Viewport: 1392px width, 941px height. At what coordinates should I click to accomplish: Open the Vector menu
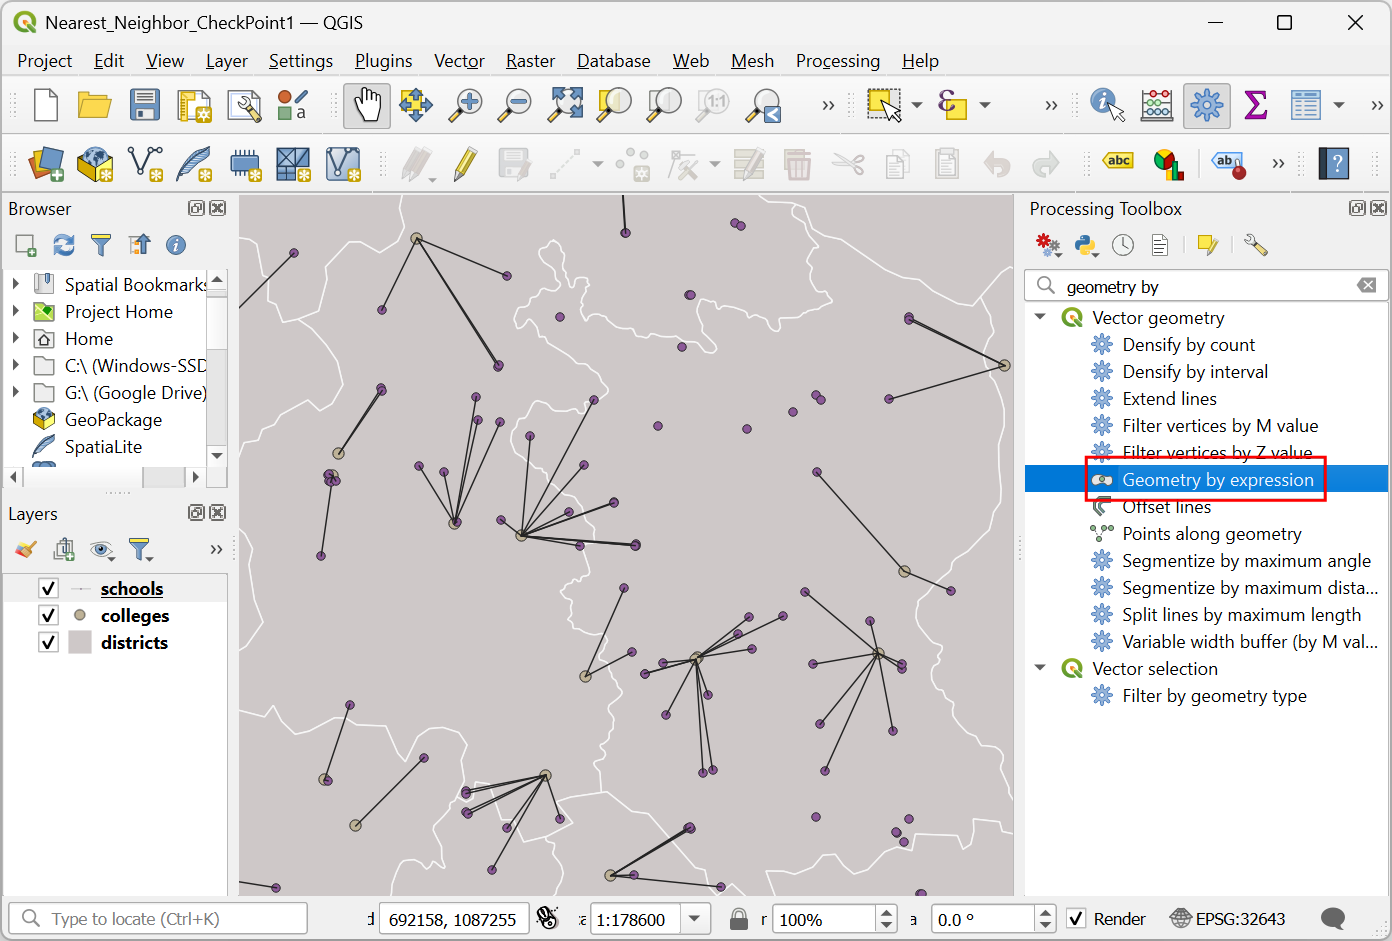[x=459, y=61]
